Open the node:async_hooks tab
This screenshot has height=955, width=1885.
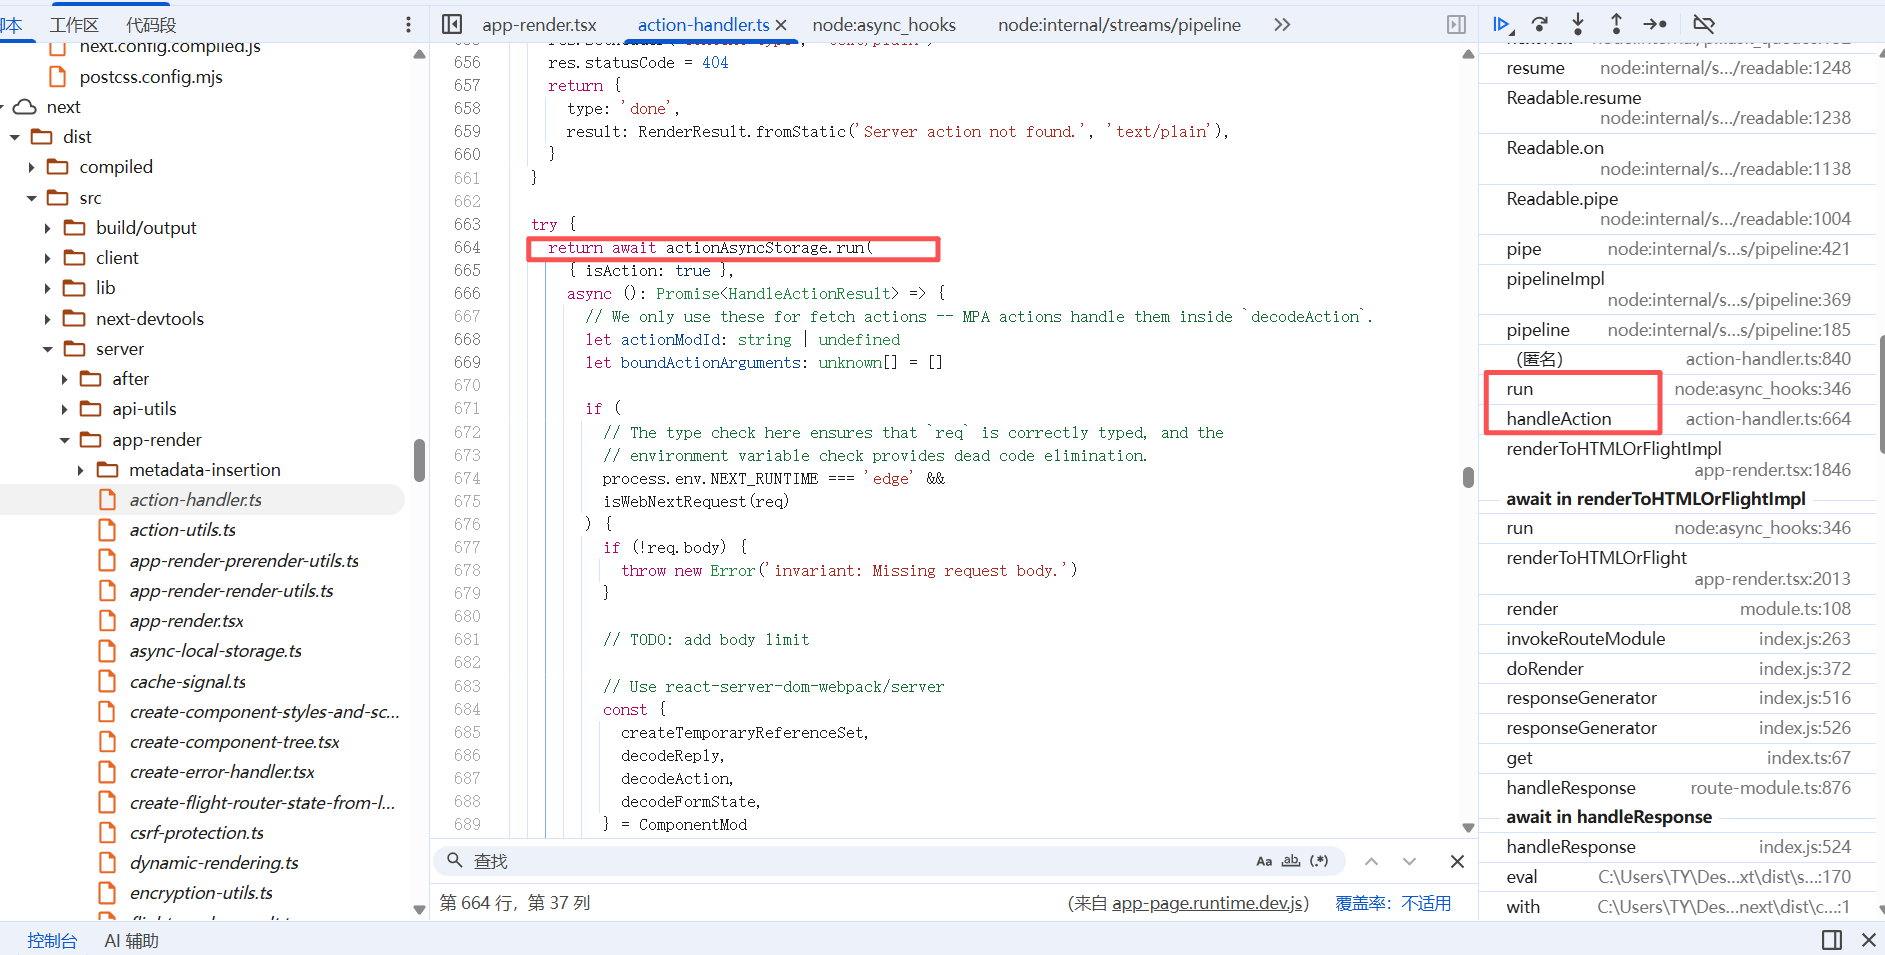pyautogui.click(x=884, y=25)
